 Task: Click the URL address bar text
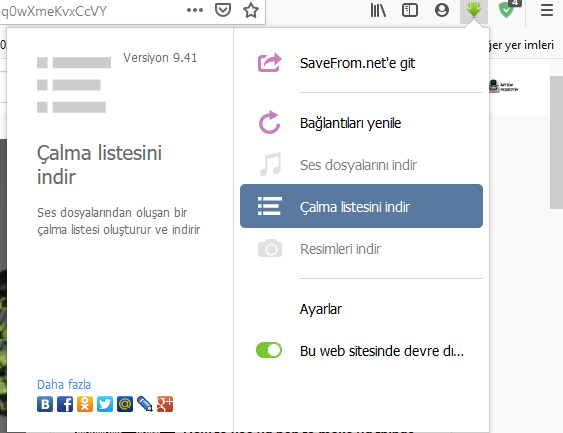[54, 11]
